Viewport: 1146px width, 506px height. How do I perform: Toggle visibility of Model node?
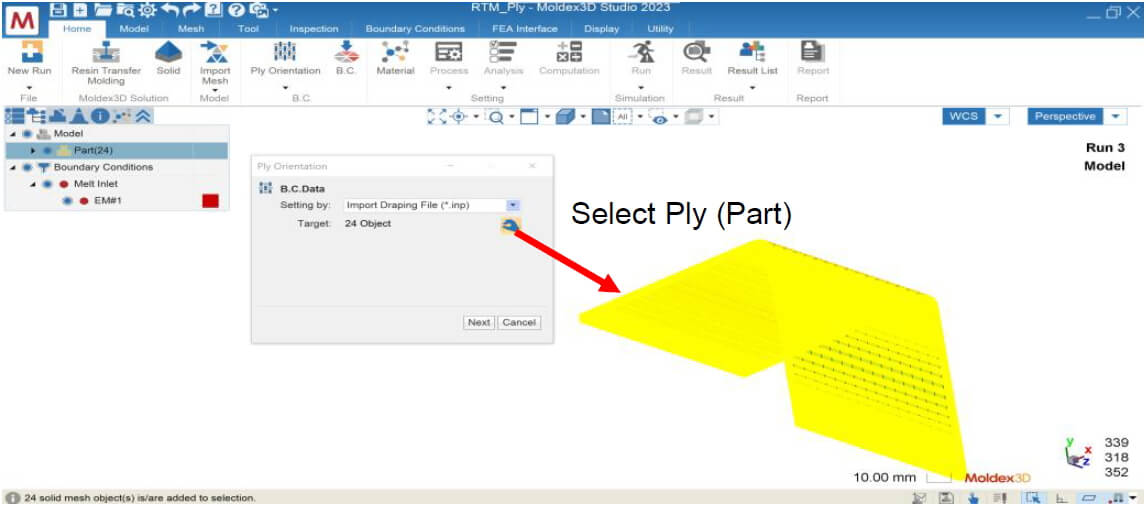(28, 134)
